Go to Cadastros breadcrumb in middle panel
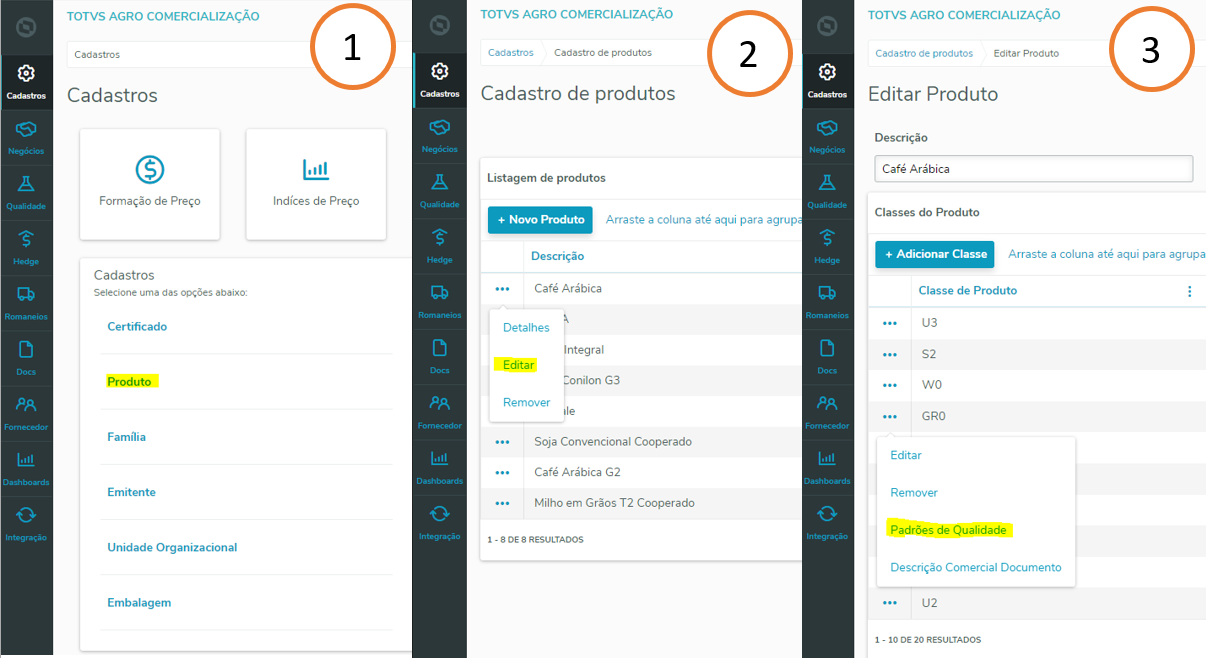This screenshot has height=658, width=1206. click(x=511, y=53)
